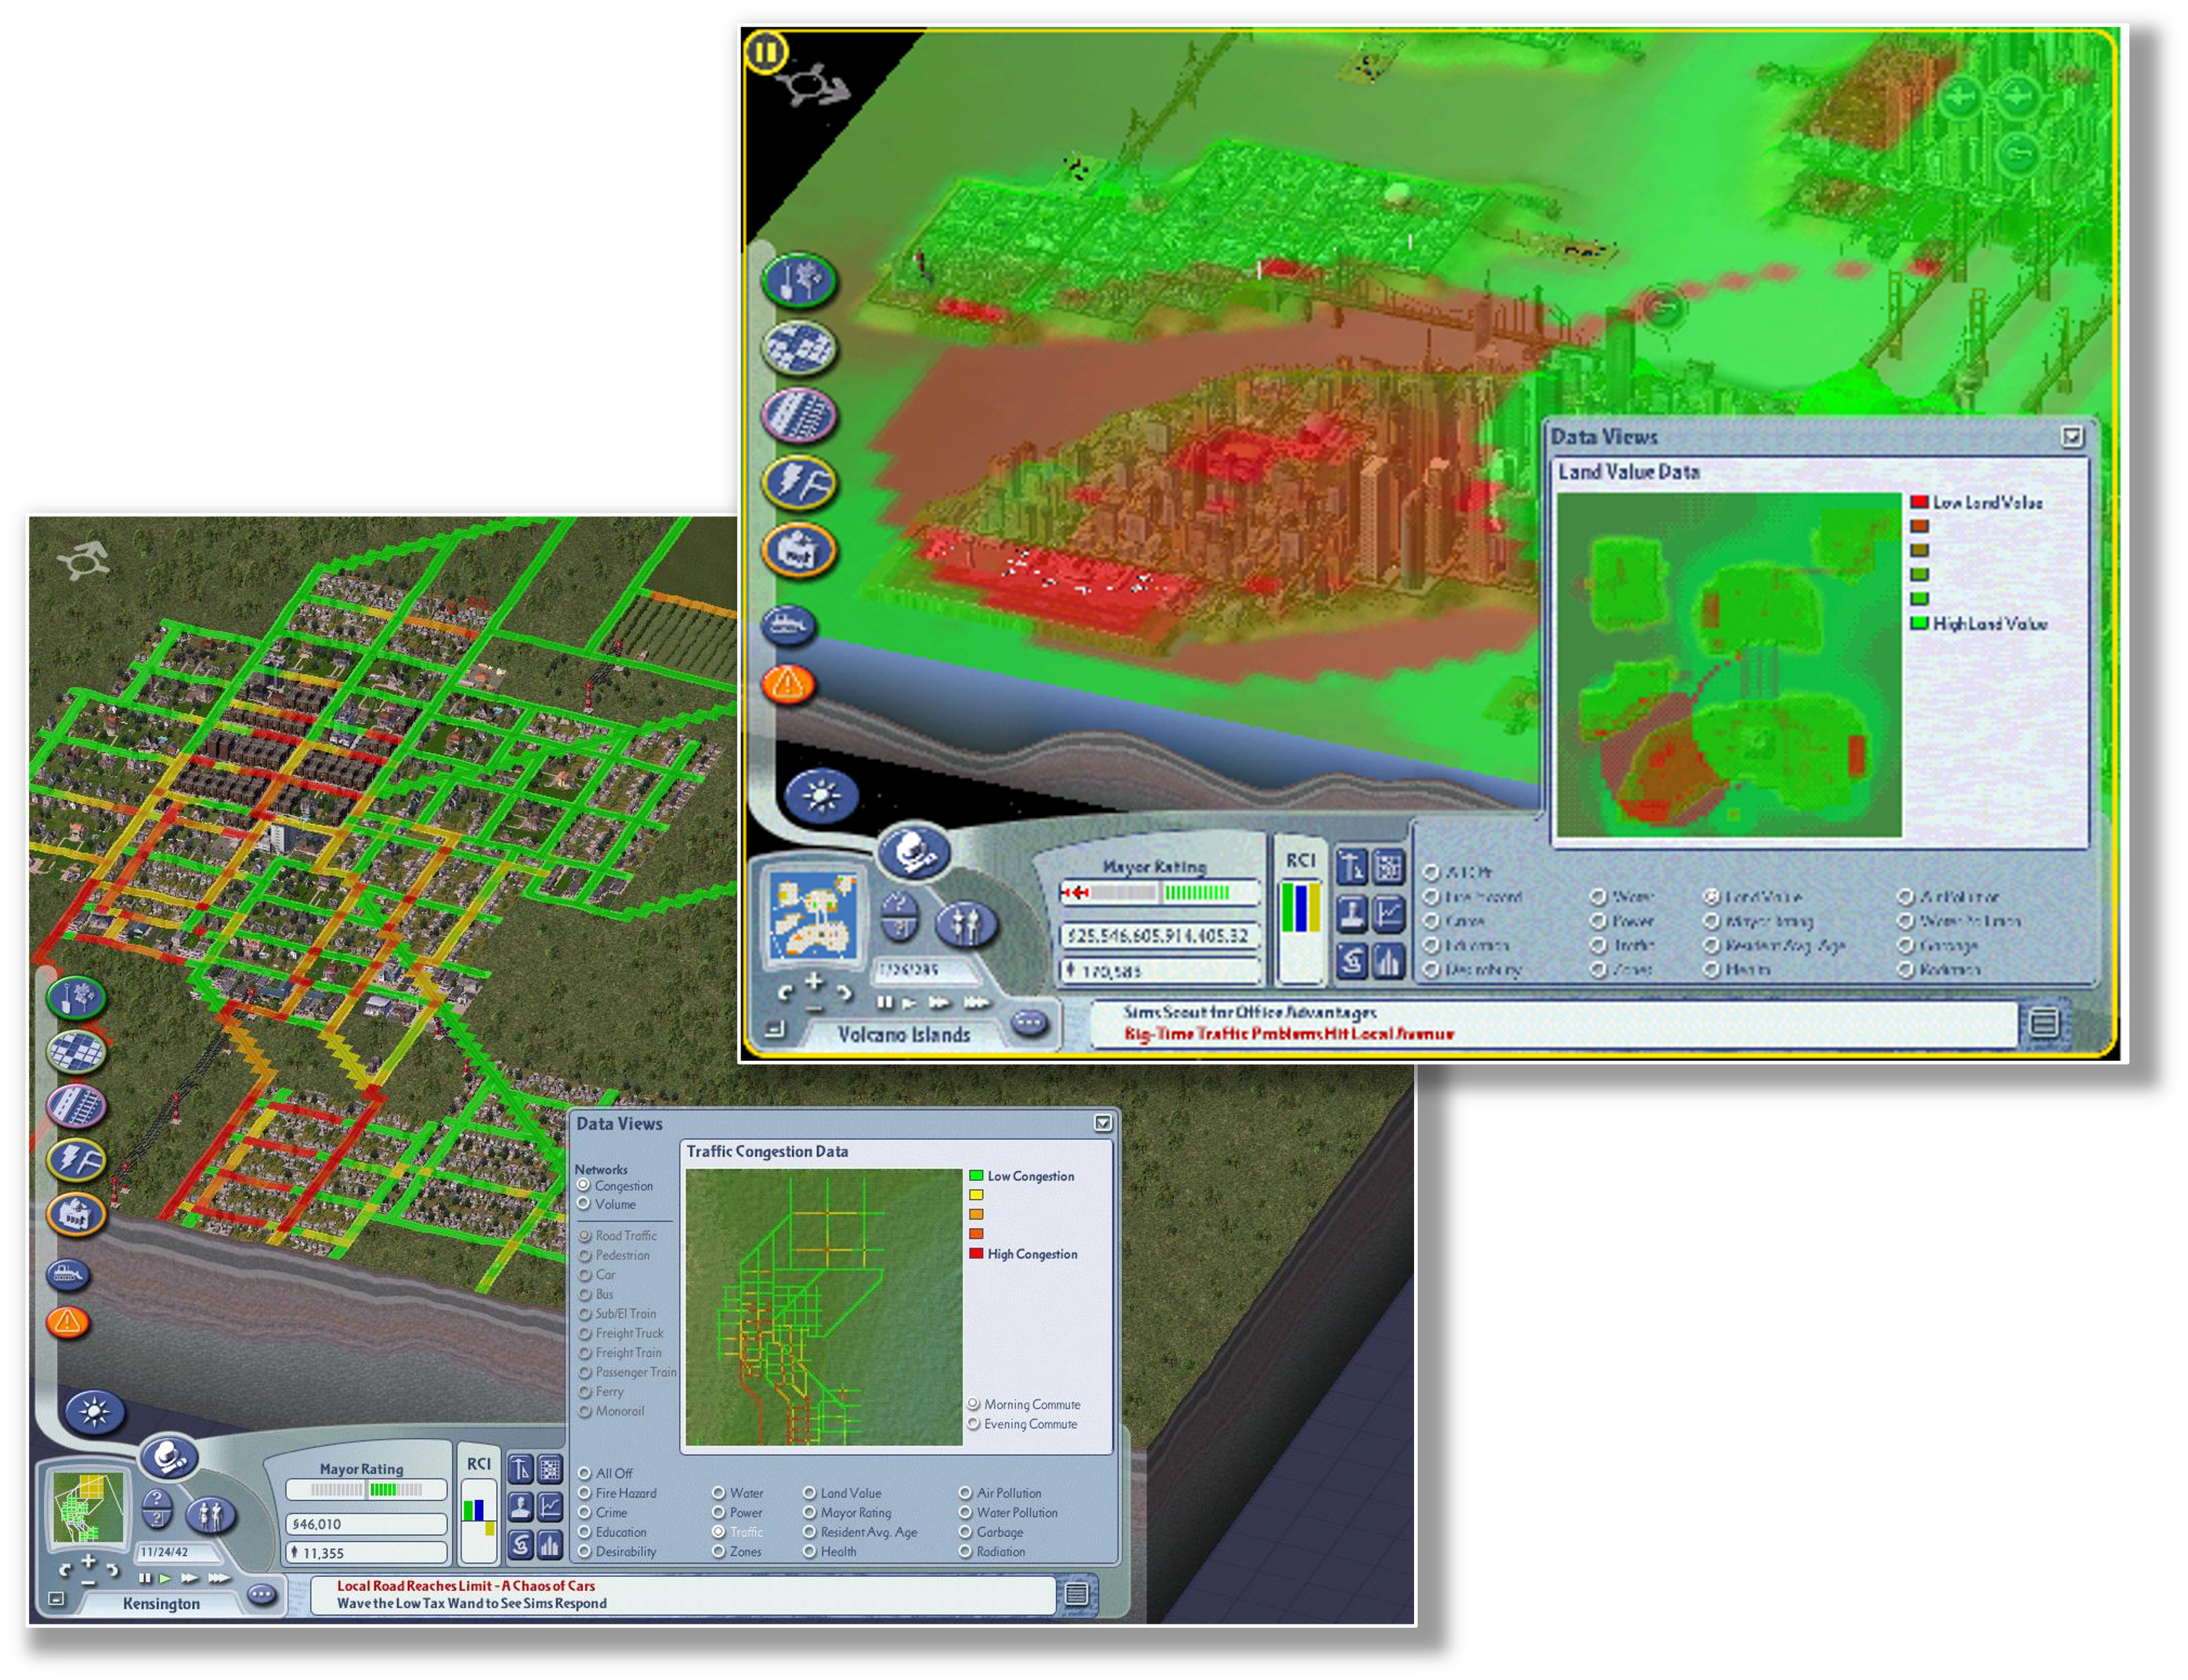Open headline 'Local Road Reaches Limit'
2188x1680 pixels.
point(466,1586)
